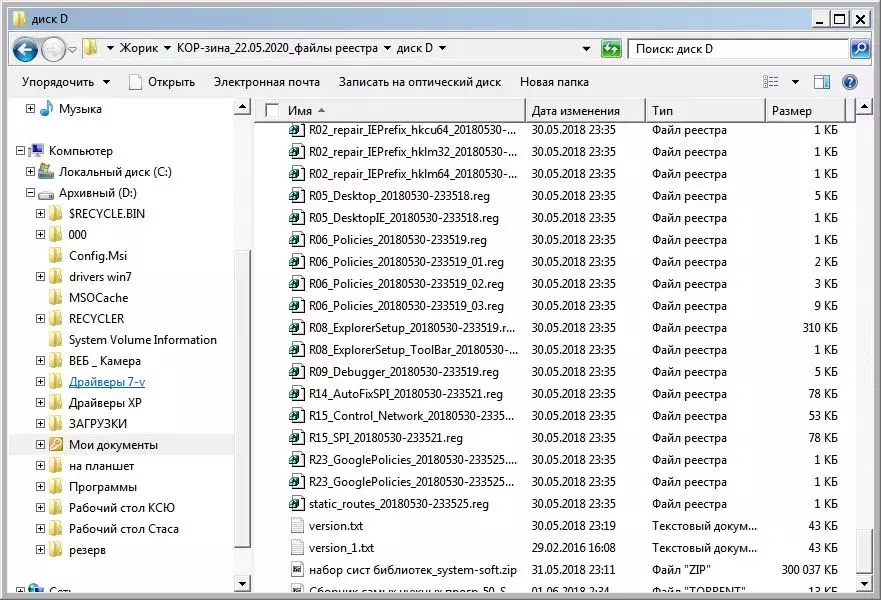Go back with the blue Back arrow
This screenshot has height=600, width=881.
[25, 49]
